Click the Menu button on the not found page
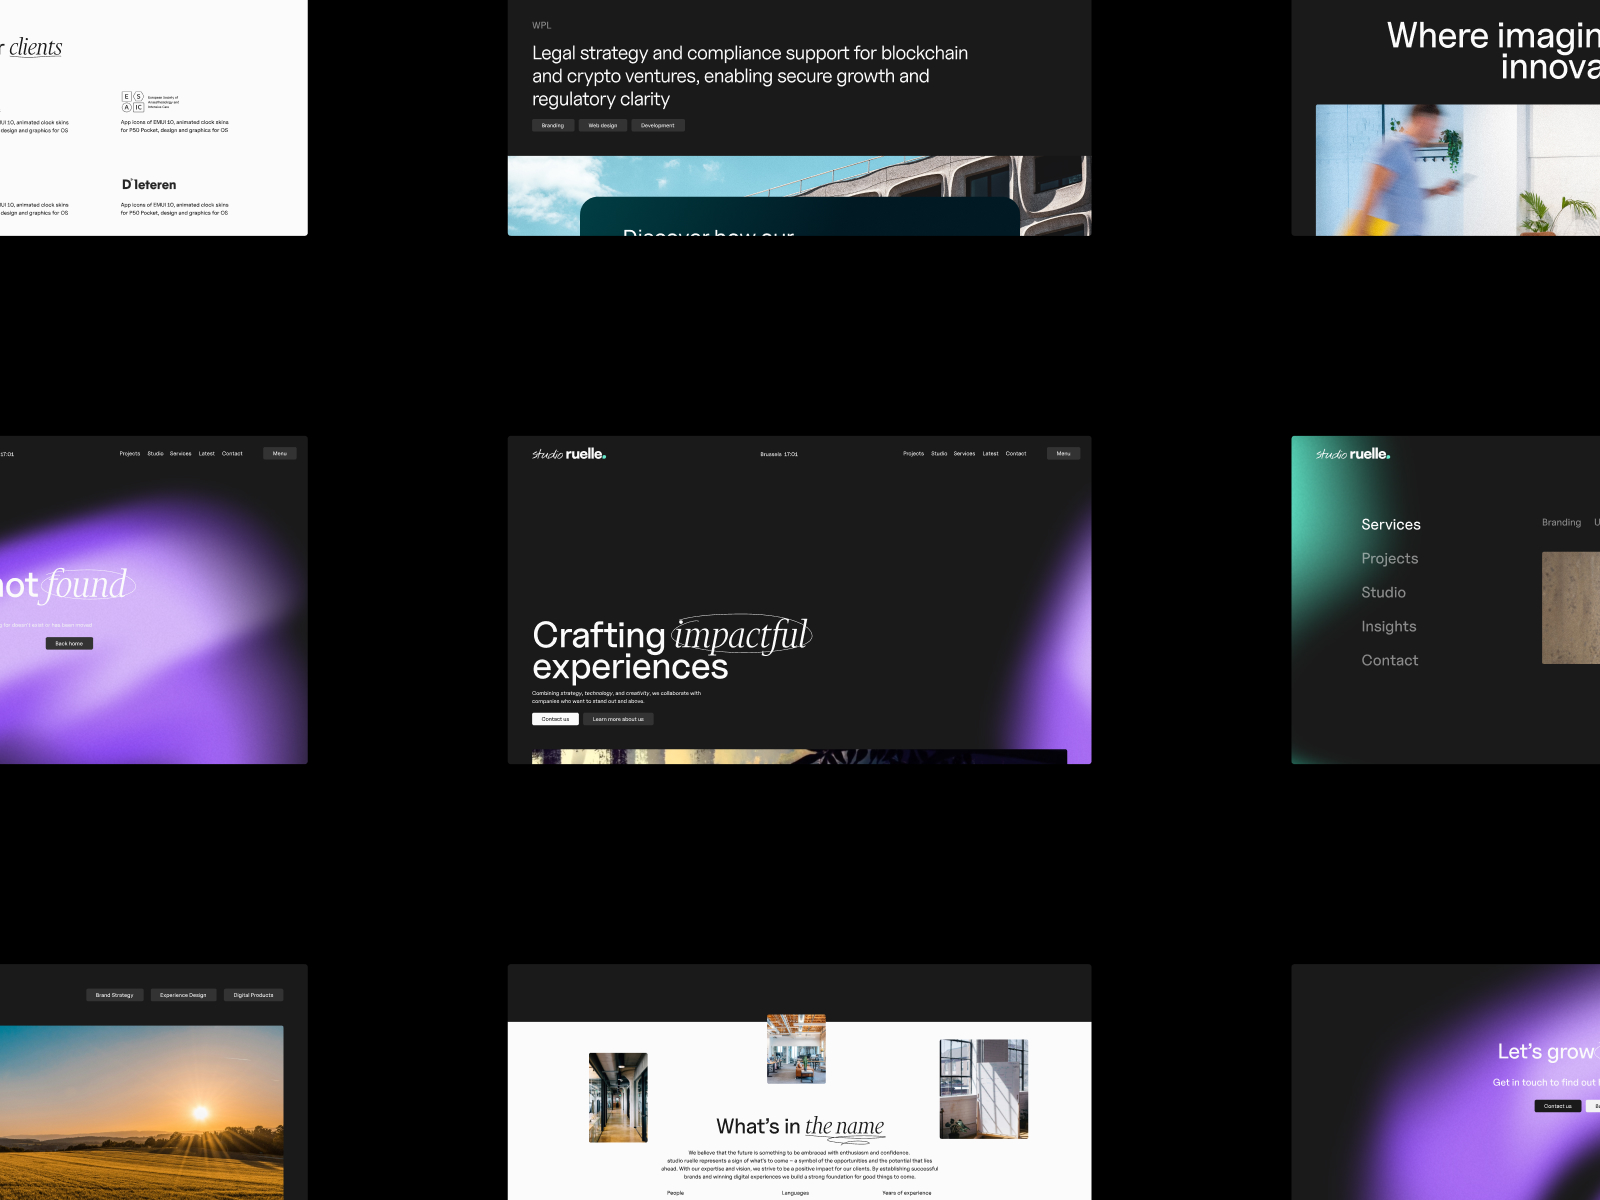The height and width of the screenshot is (1200, 1600). [280, 454]
